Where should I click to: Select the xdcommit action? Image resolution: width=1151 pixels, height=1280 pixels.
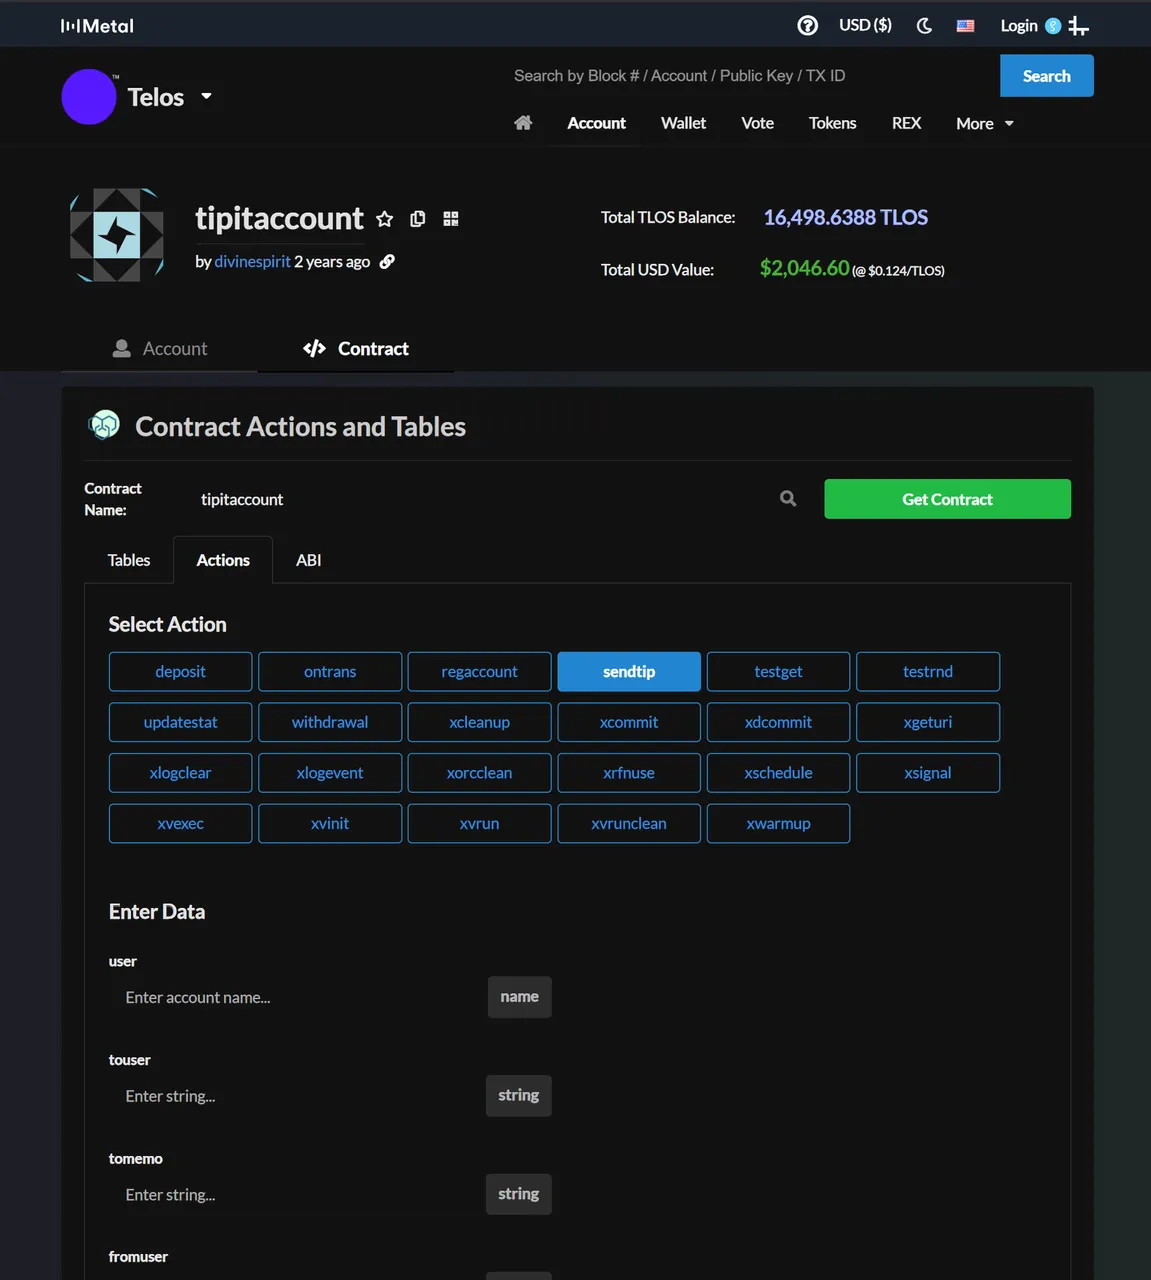pos(778,722)
